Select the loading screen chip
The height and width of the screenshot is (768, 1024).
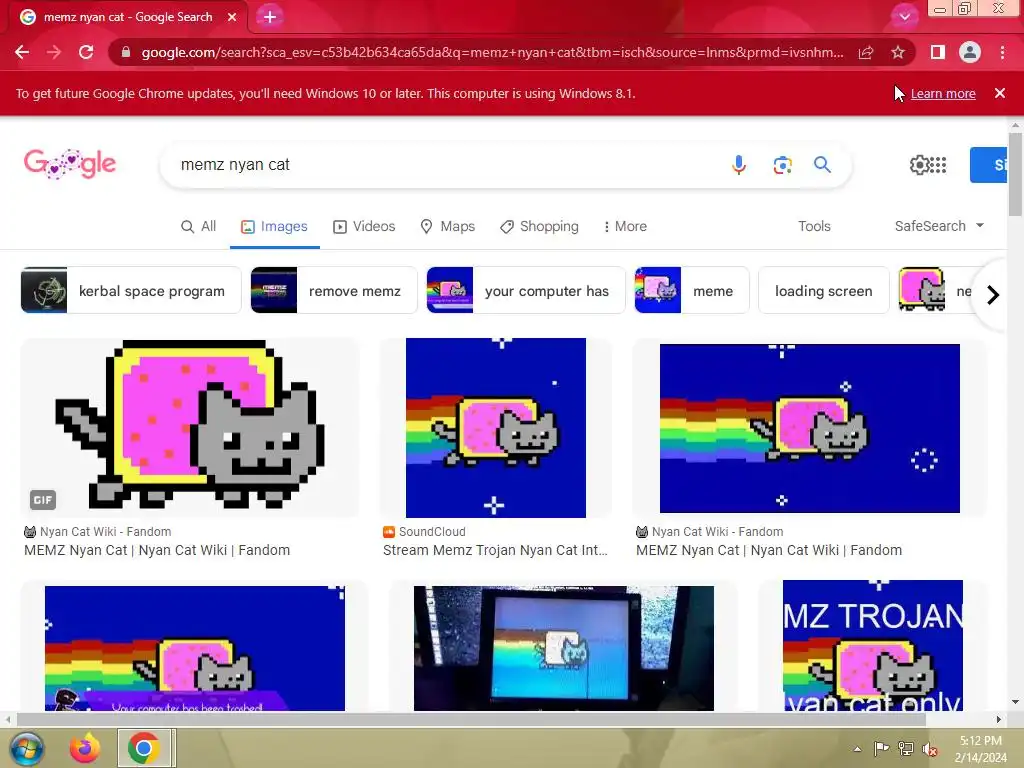click(824, 290)
